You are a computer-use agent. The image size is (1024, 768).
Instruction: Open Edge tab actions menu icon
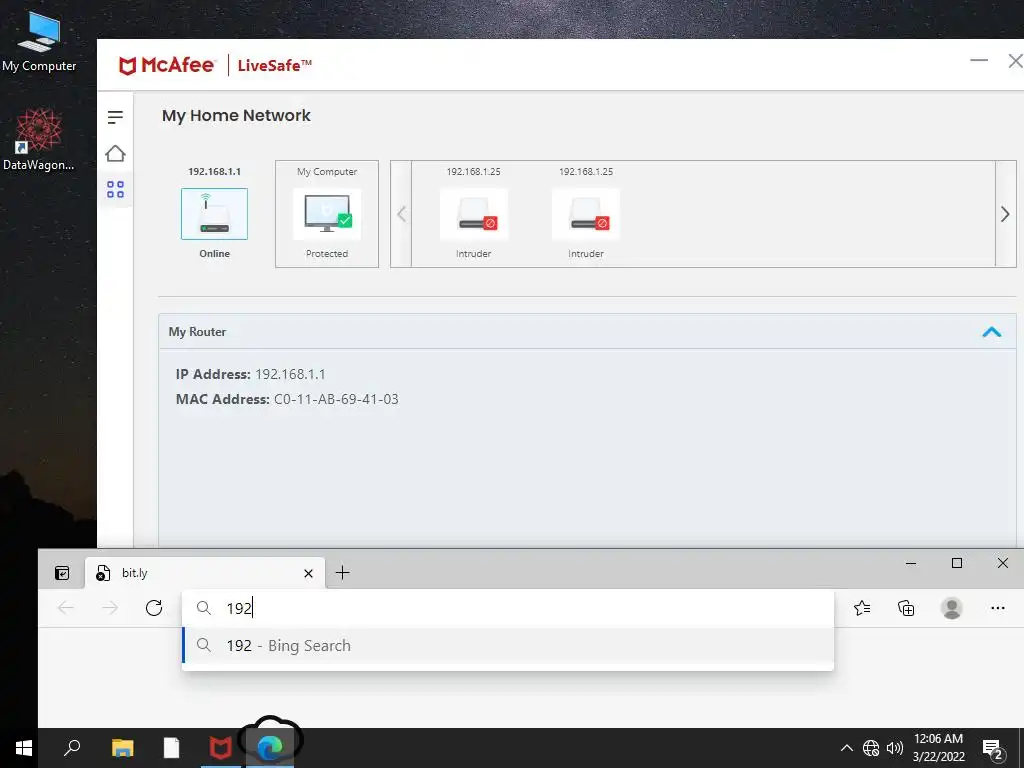(x=62, y=573)
